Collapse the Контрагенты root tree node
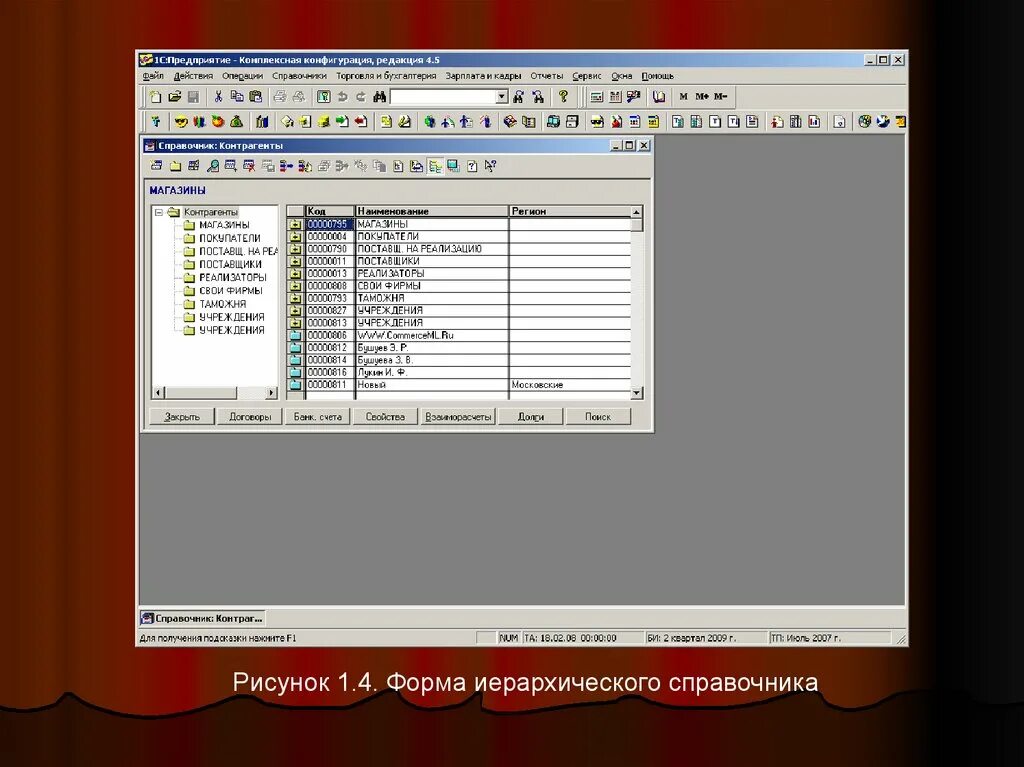The image size is (1024, 767). click(x=158, y=212)
